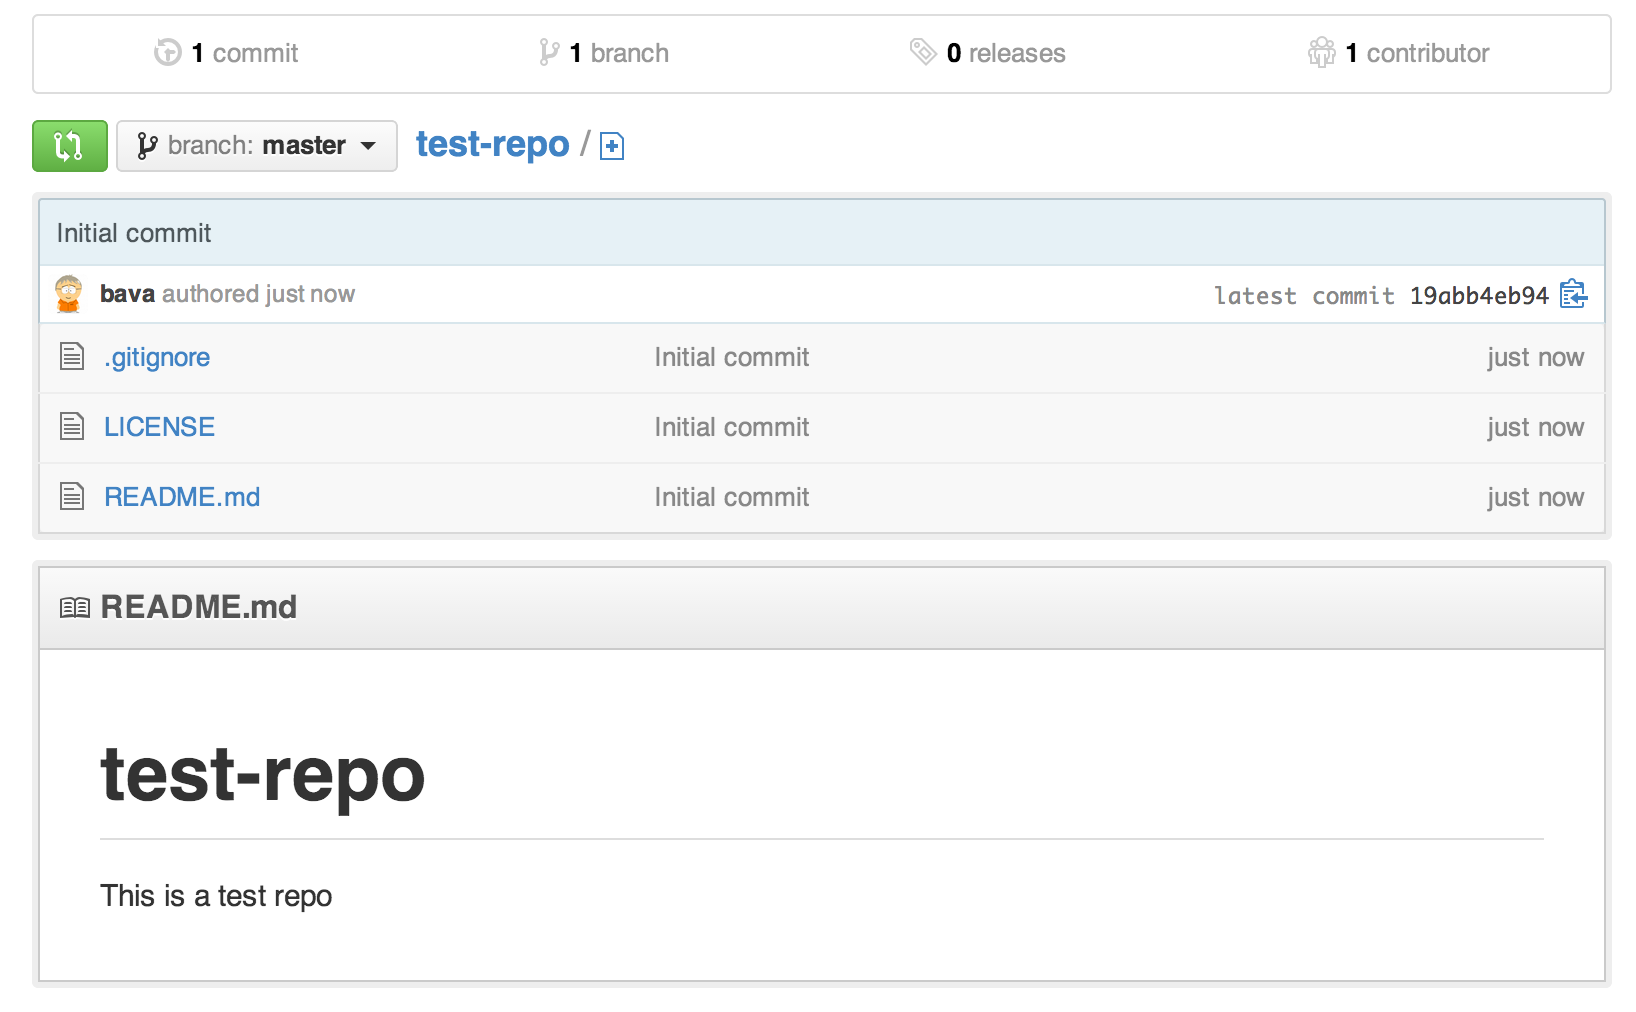Viewport: 1636px width, 1012px height.
Task: Click the file icon beside README.md row
Action: tap(72, 496)
